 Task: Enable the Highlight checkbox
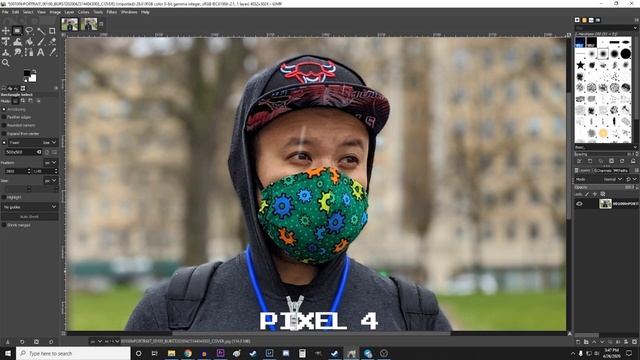pyautogui.click(x=4, y=197)
